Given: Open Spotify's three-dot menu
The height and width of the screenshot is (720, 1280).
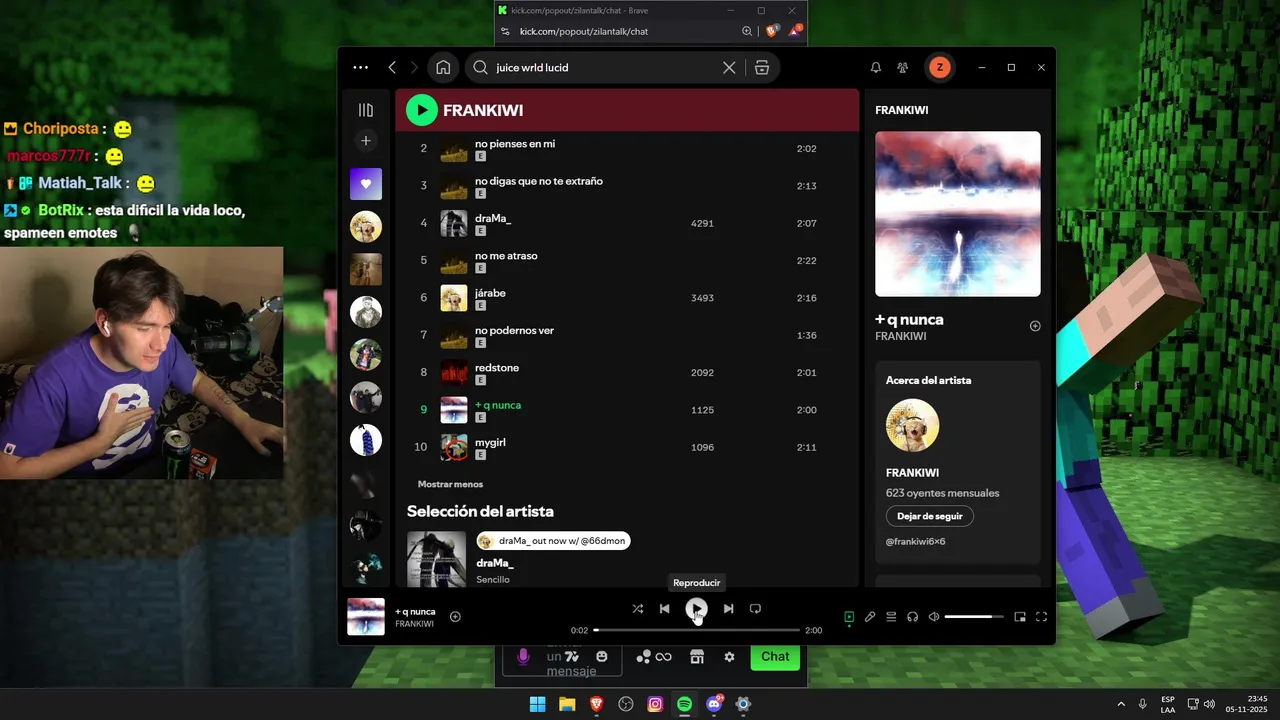Looking at the screenshot, I should coord(361,67).
